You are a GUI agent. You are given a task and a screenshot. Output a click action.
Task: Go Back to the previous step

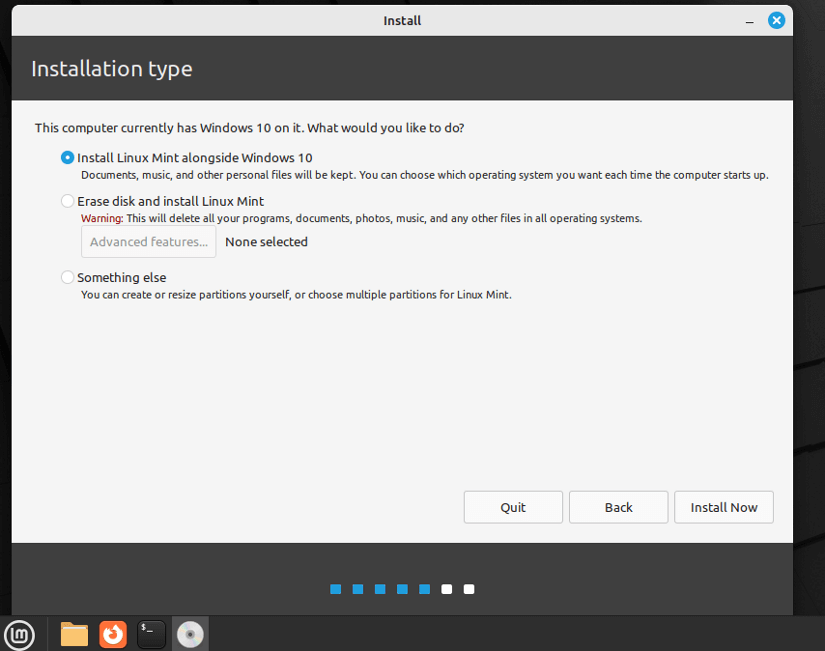click(x=618, y=507)
